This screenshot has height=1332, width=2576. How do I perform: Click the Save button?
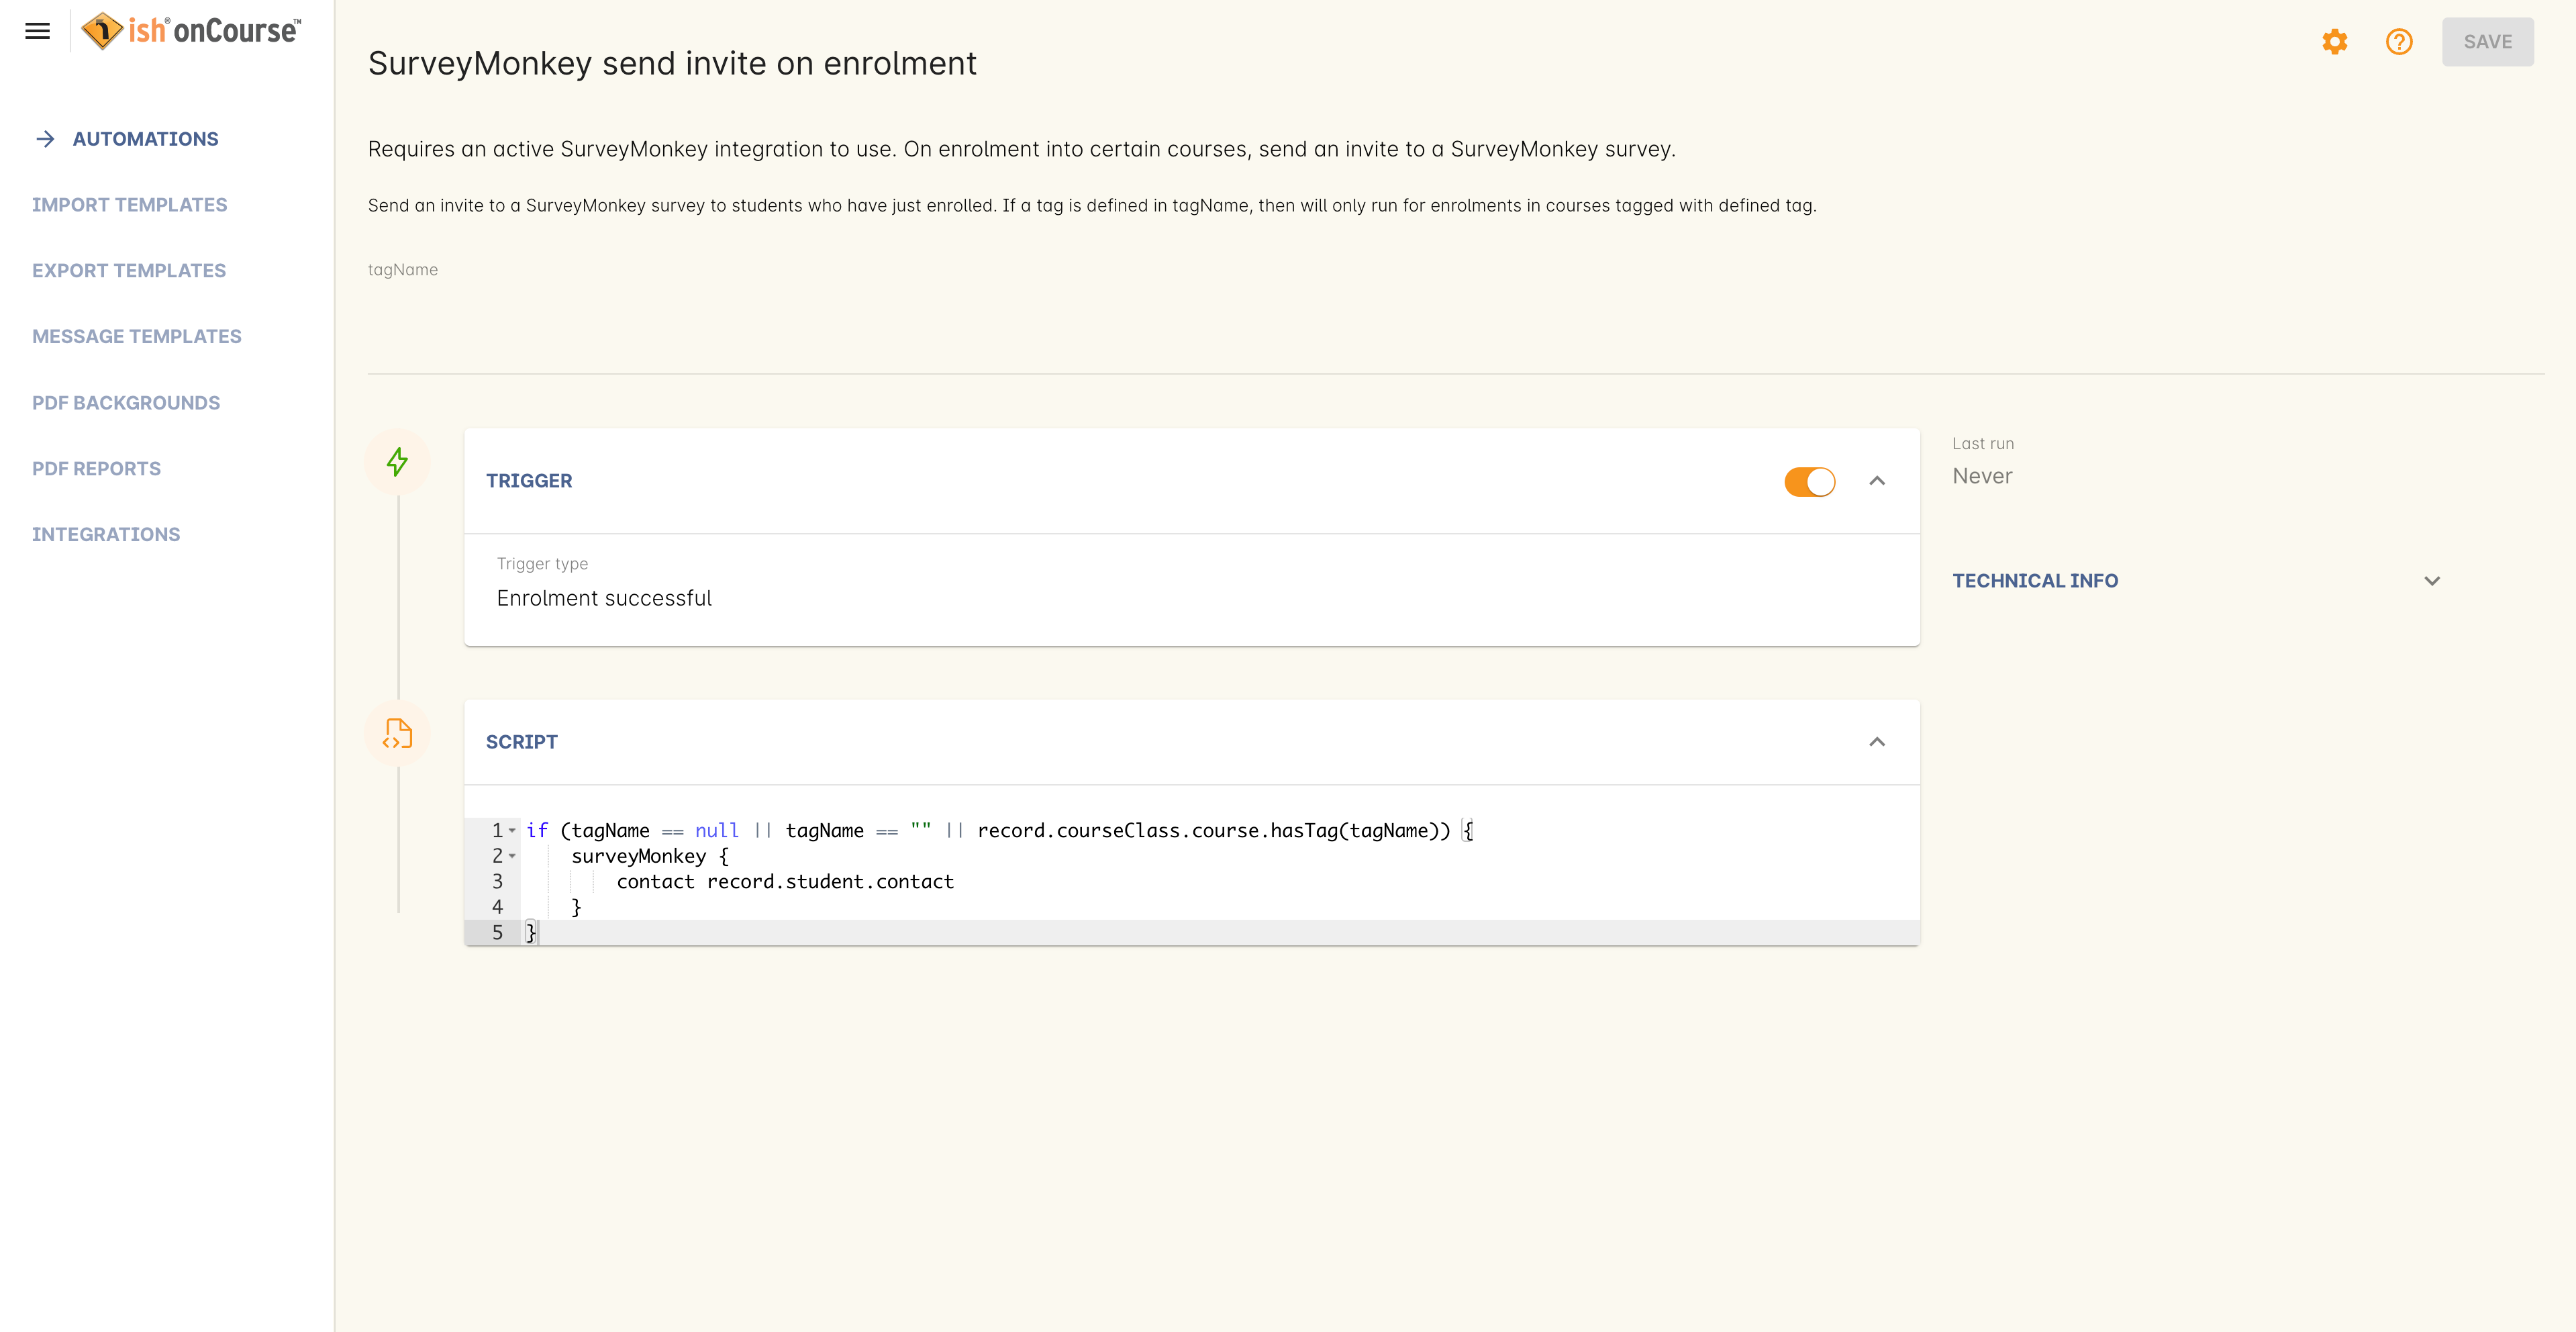click(x=2487, y=42)
